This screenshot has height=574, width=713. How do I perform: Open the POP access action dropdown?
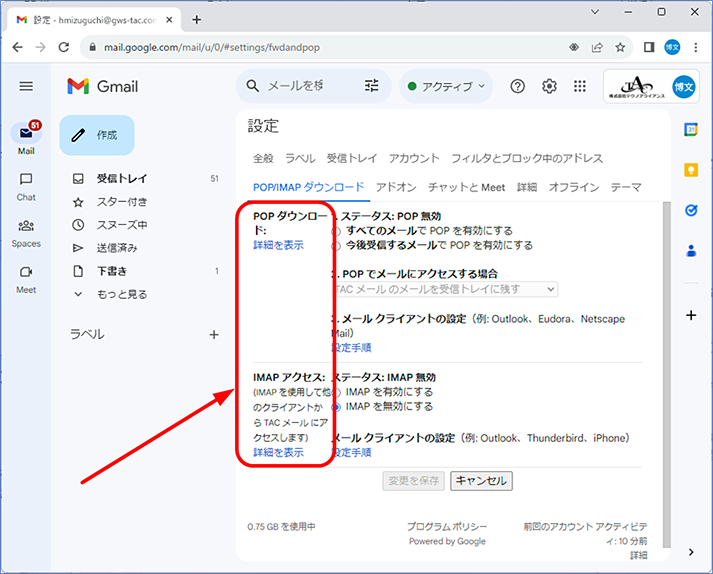(445, 289)
